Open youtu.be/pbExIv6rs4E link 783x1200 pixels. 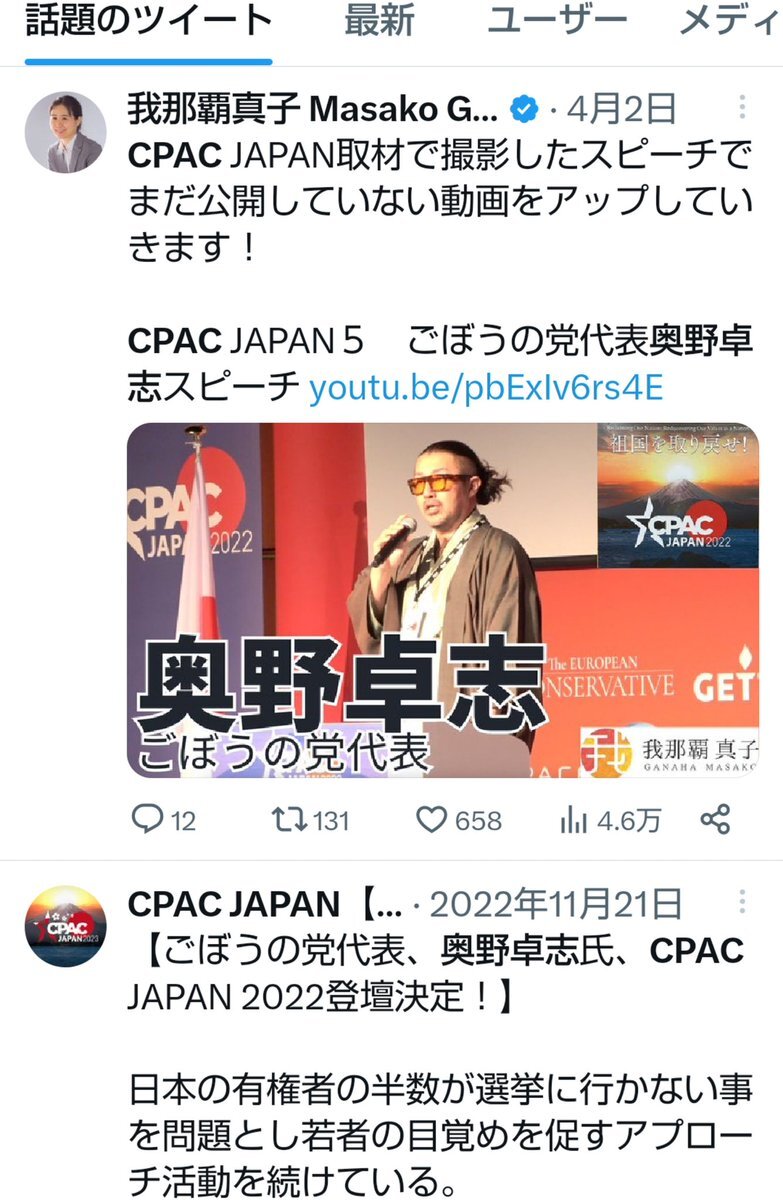[x=486, y=388]
